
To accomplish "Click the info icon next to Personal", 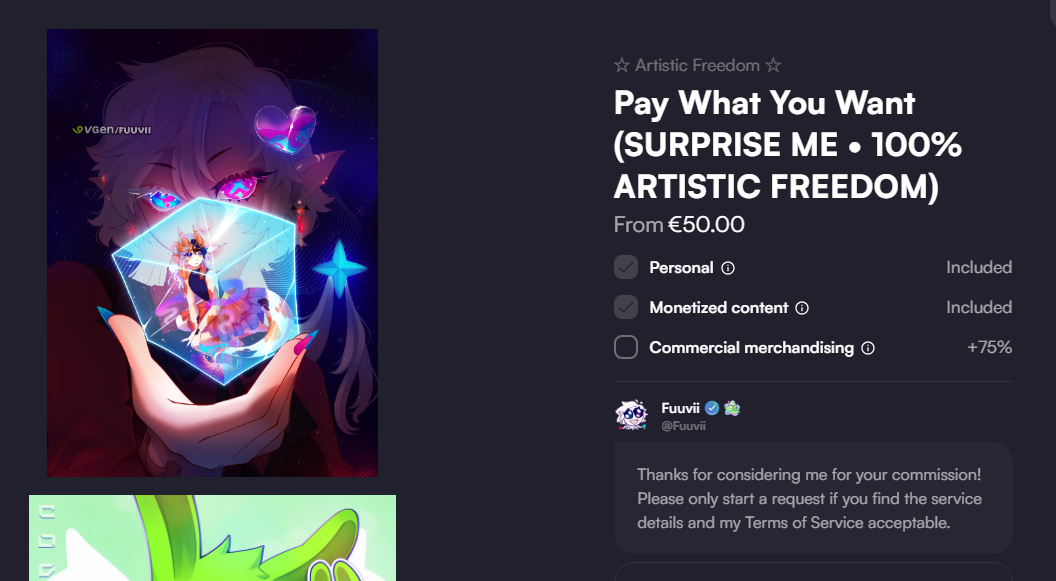I will coord(728,268).
